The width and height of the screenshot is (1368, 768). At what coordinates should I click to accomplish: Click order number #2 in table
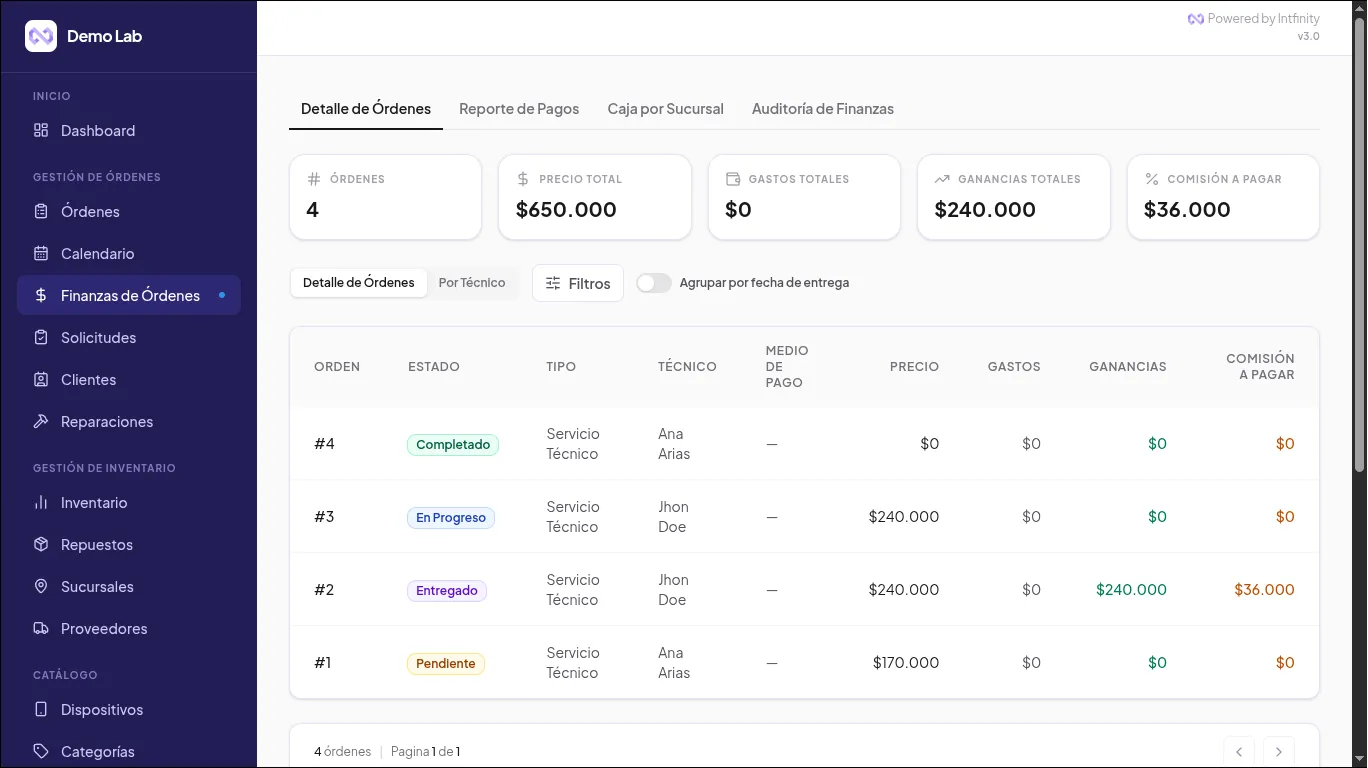tap(324, 590)
